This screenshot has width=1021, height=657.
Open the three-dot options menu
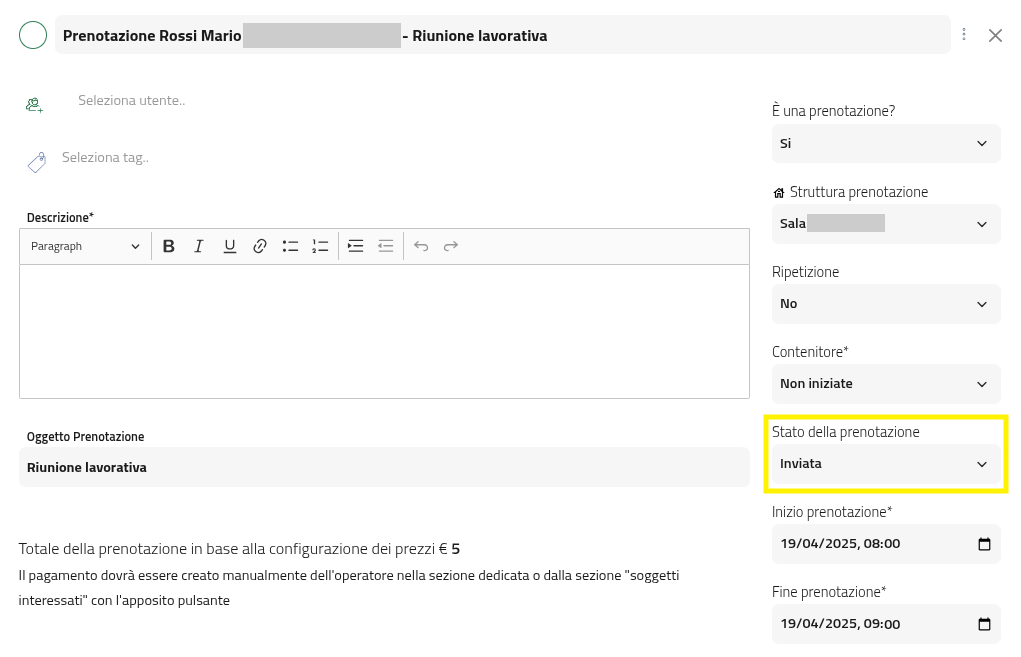pyautogui.click(x=964, y=35)
